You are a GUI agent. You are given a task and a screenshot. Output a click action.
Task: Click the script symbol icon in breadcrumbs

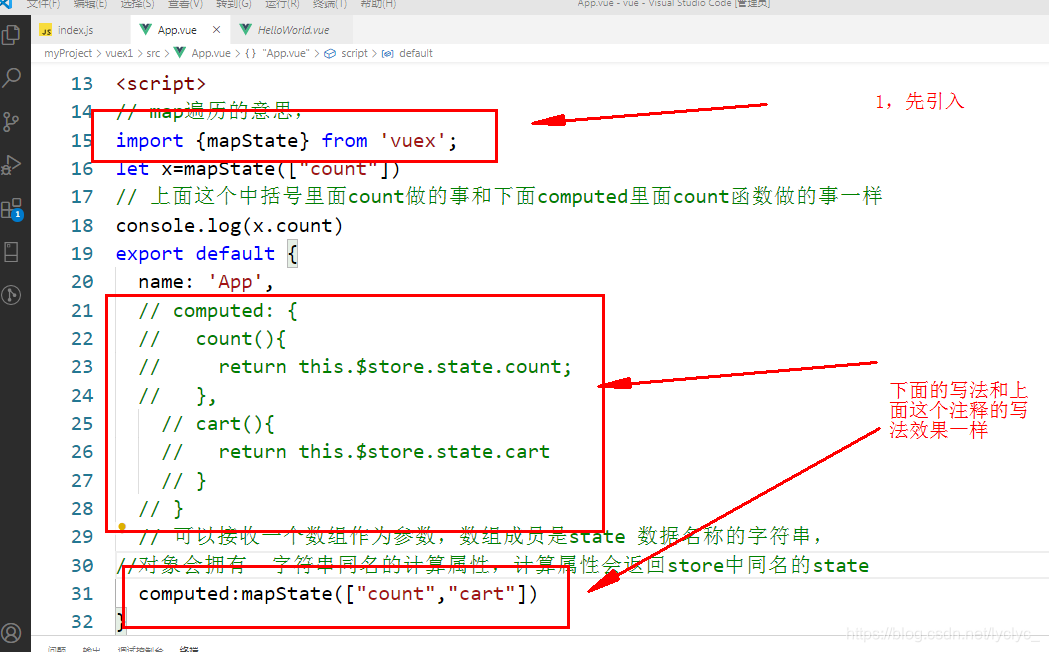point(330,53)
